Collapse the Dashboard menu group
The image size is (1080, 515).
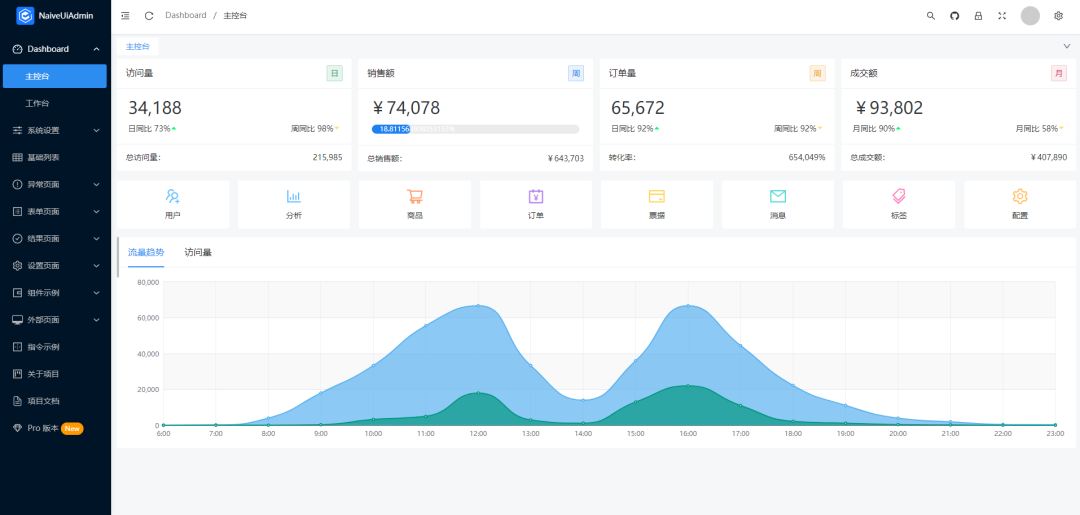(96, 49)
